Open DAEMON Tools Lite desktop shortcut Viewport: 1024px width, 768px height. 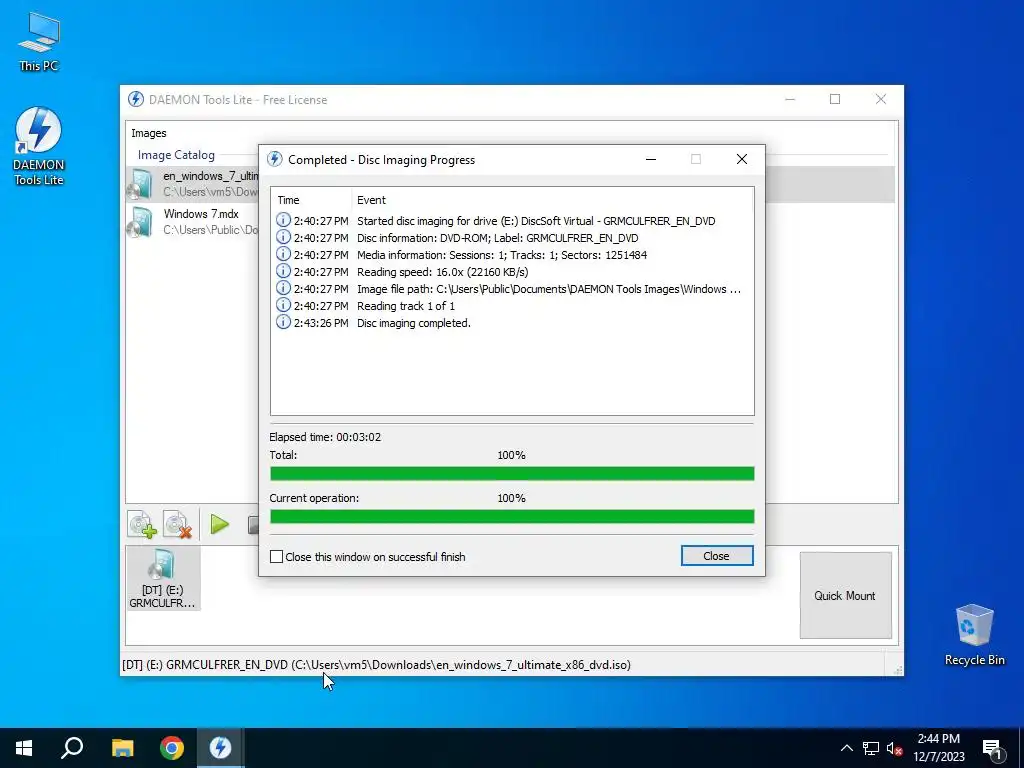click(39, 147)
